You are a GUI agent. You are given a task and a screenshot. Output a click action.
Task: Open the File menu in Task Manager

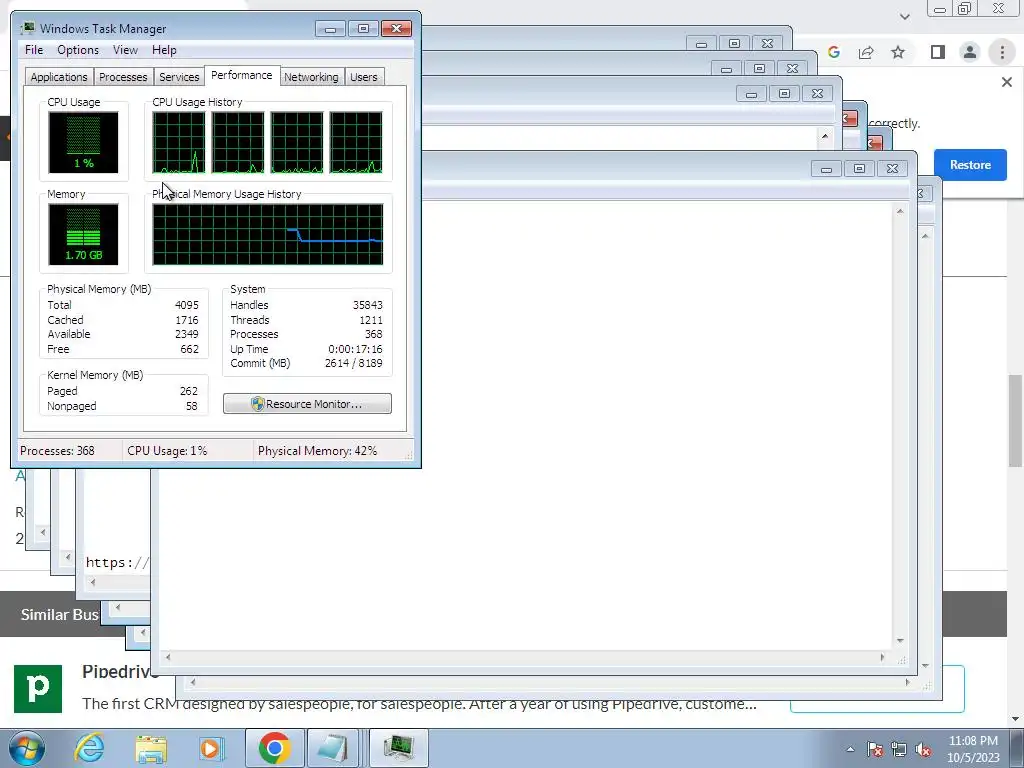[34, 50]
